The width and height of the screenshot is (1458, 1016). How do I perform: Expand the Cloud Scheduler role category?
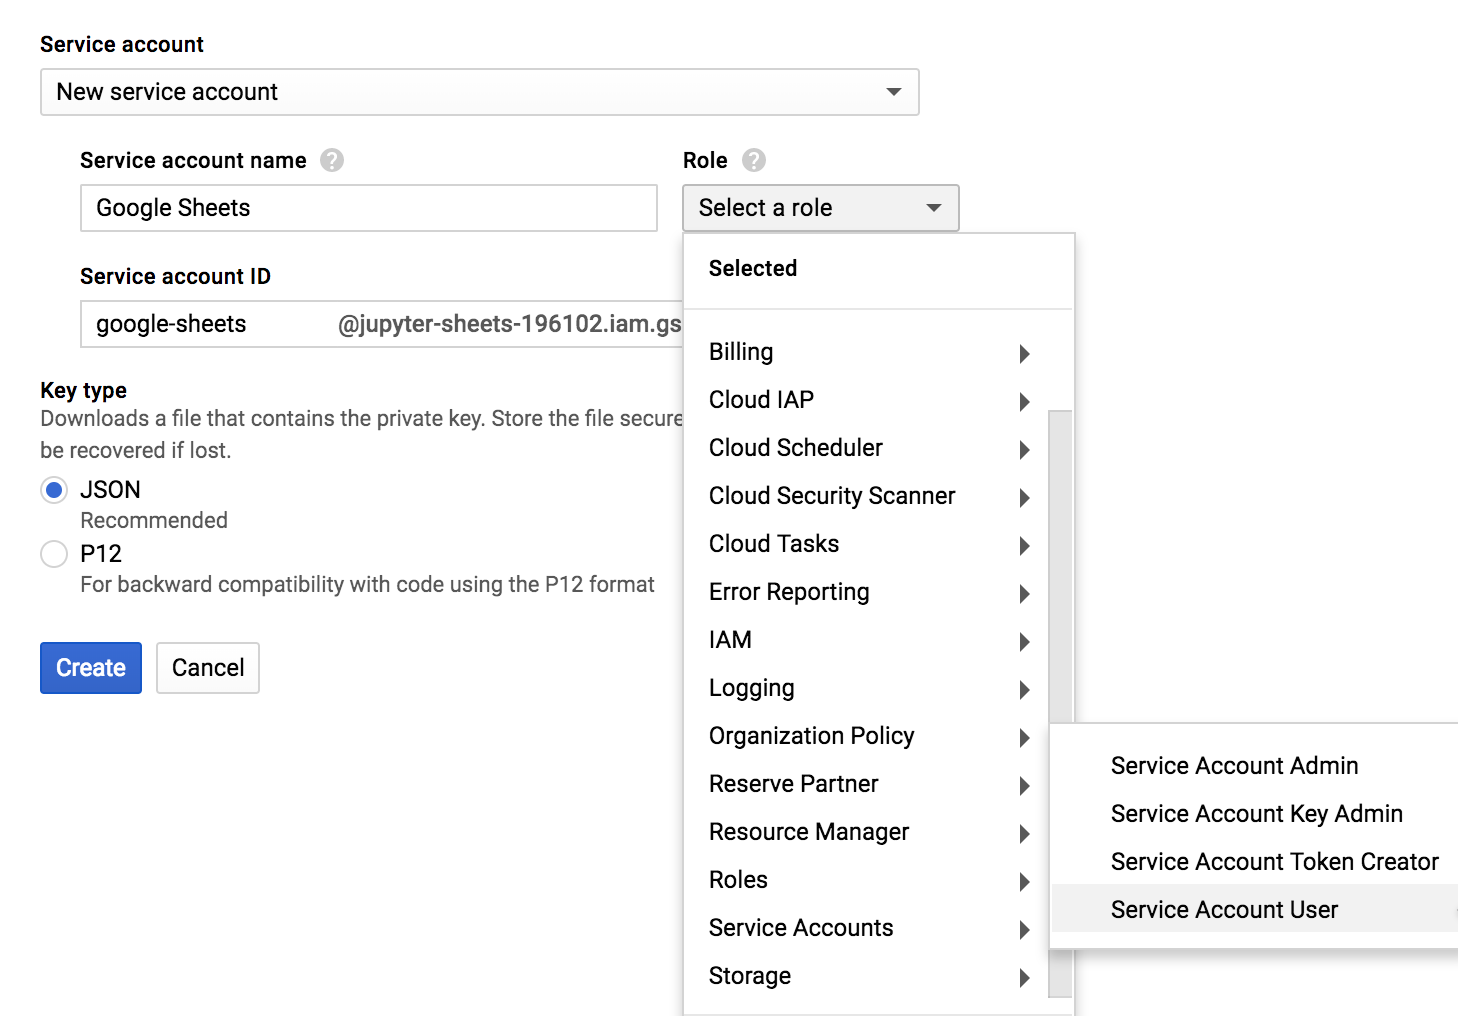coord(866,448)
